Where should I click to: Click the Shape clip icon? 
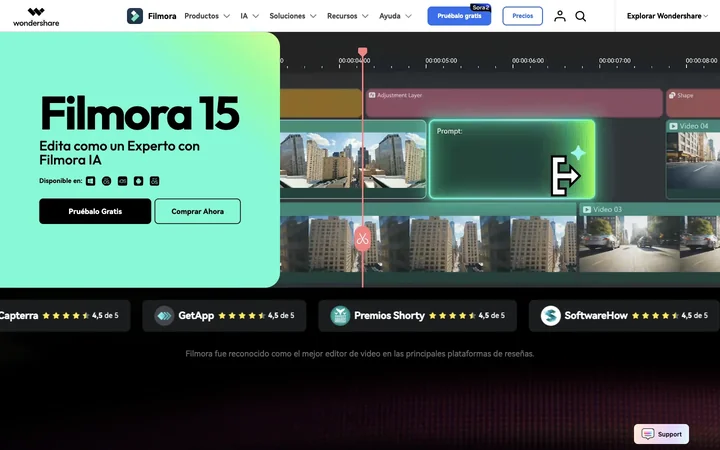(672, 96)
